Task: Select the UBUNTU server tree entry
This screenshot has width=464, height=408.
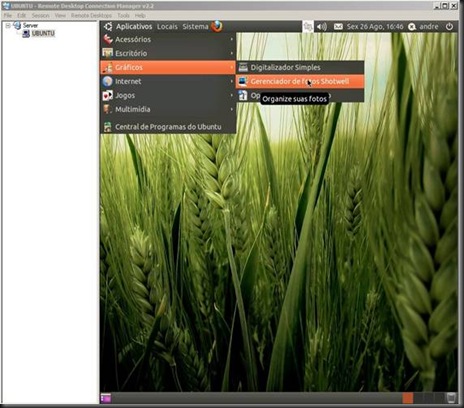Action: [43, 34]
